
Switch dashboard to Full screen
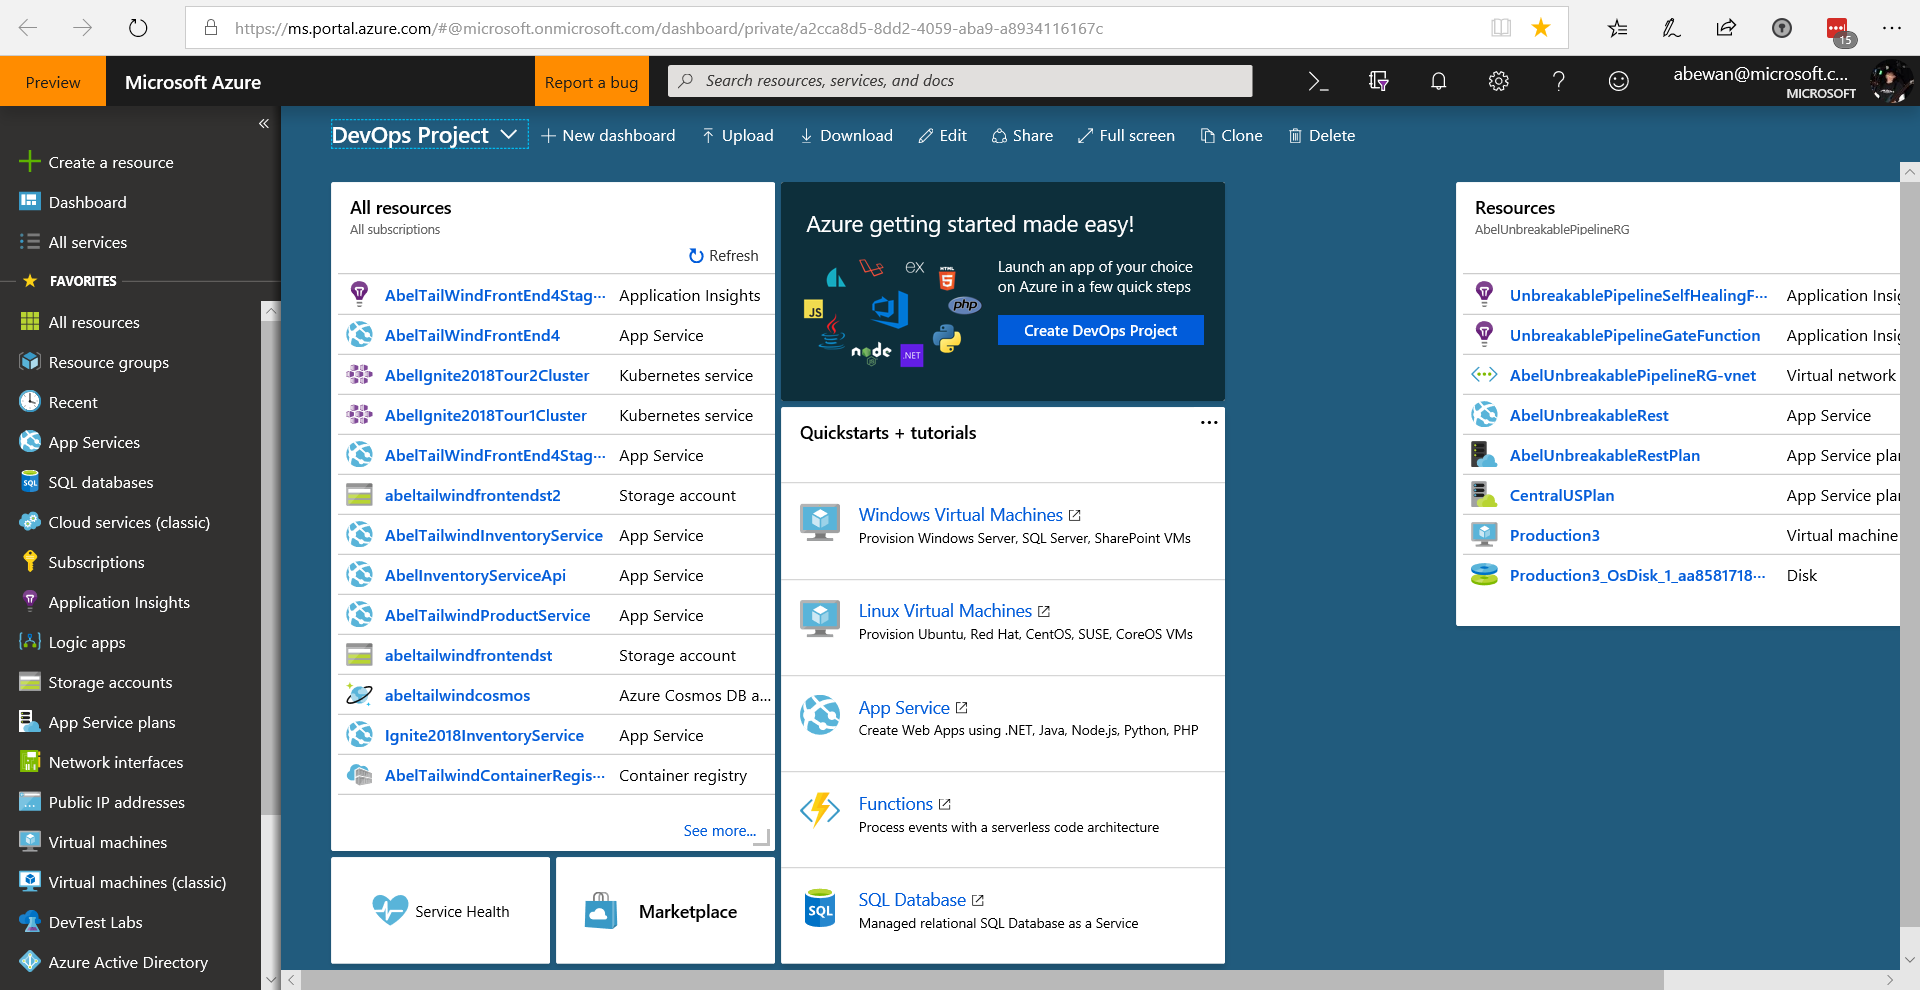1126,135
